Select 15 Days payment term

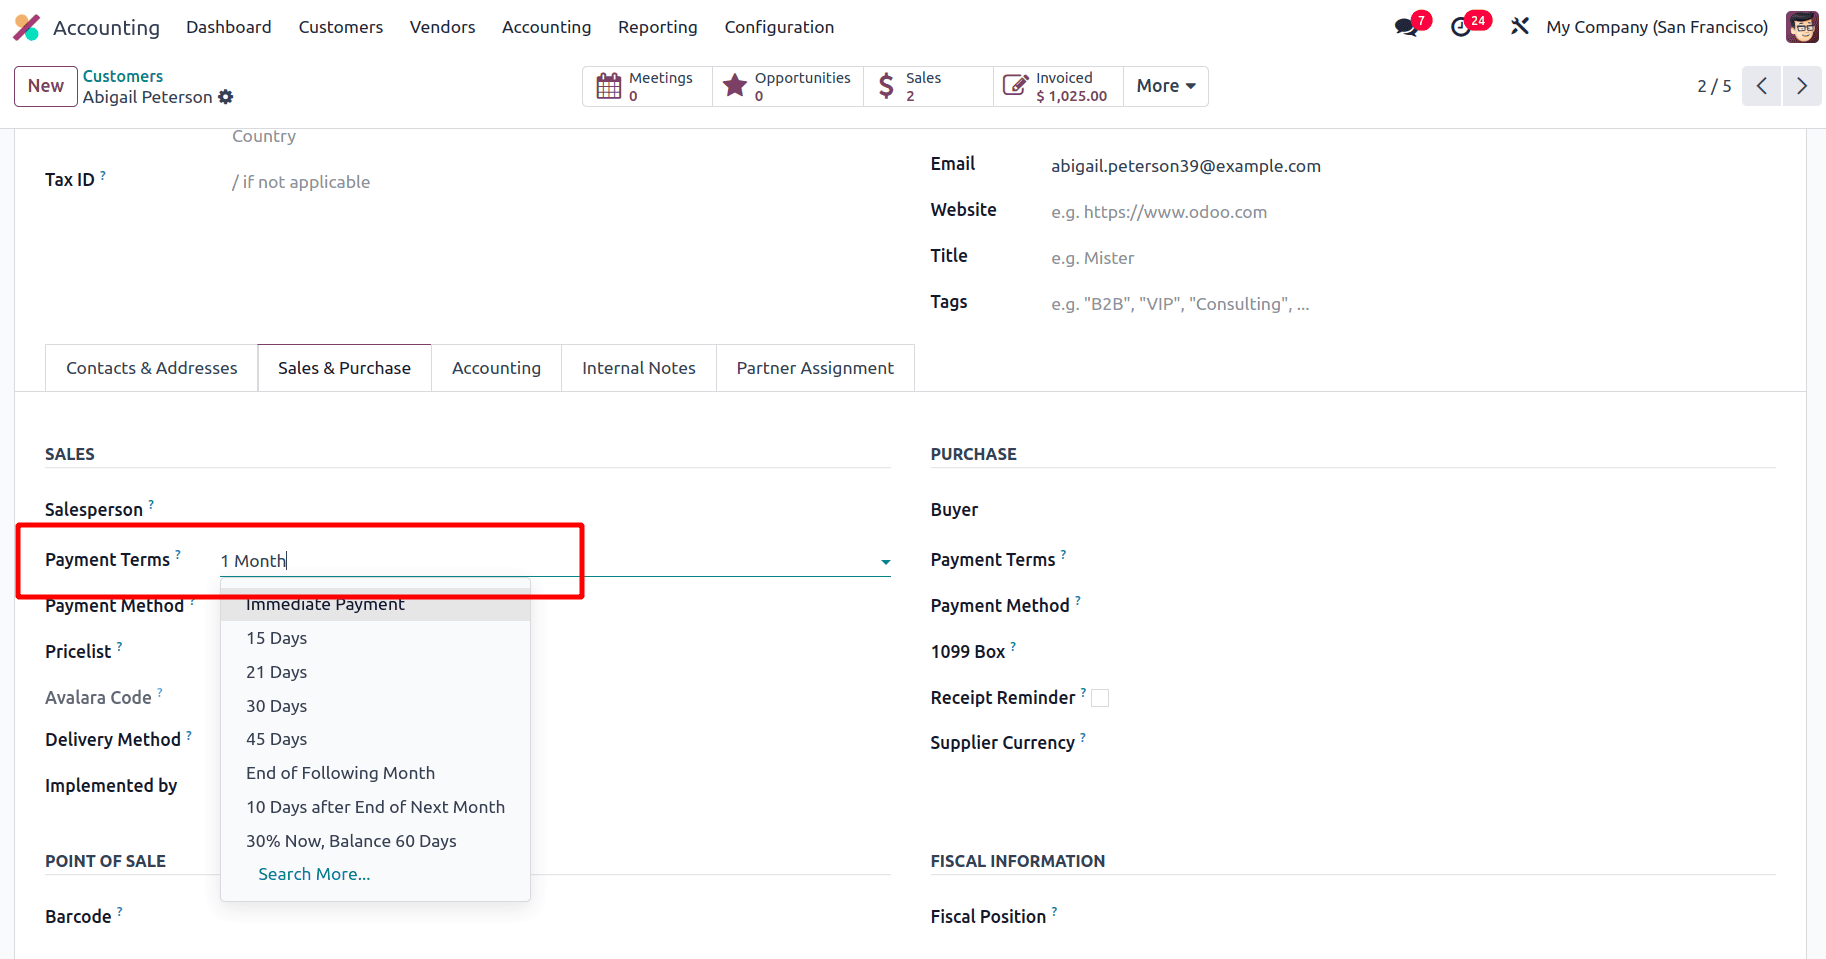click(375, 638)
